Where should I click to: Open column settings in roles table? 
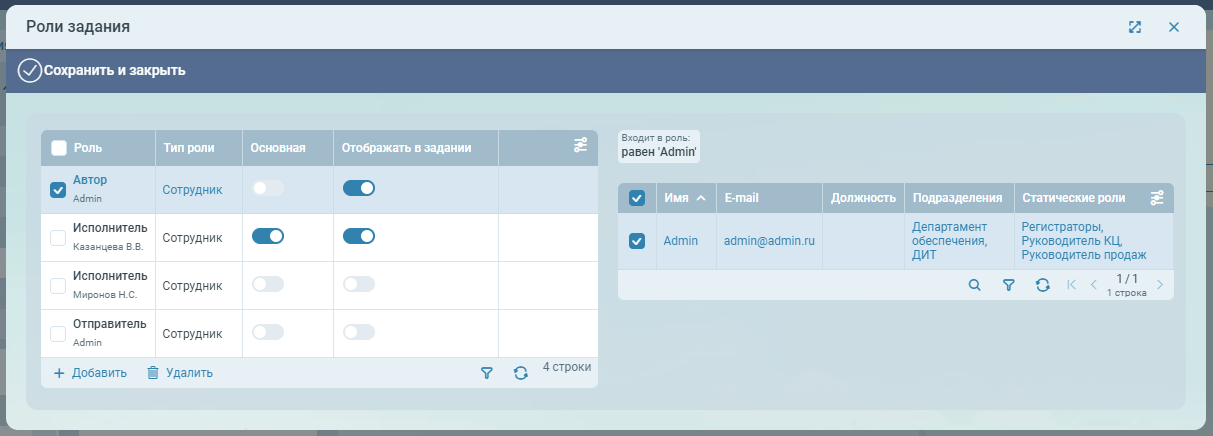point(581,146)
